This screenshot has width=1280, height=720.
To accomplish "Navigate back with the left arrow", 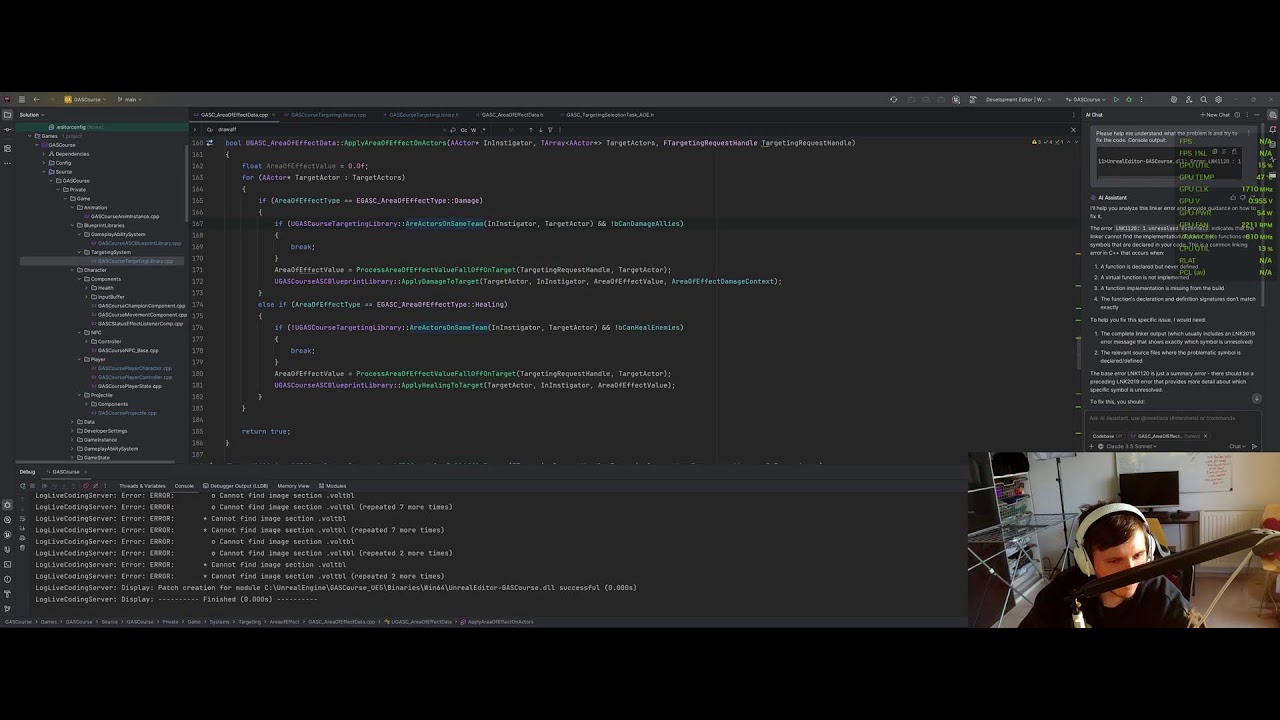I will pyautogui.click(x=36, y=99).
